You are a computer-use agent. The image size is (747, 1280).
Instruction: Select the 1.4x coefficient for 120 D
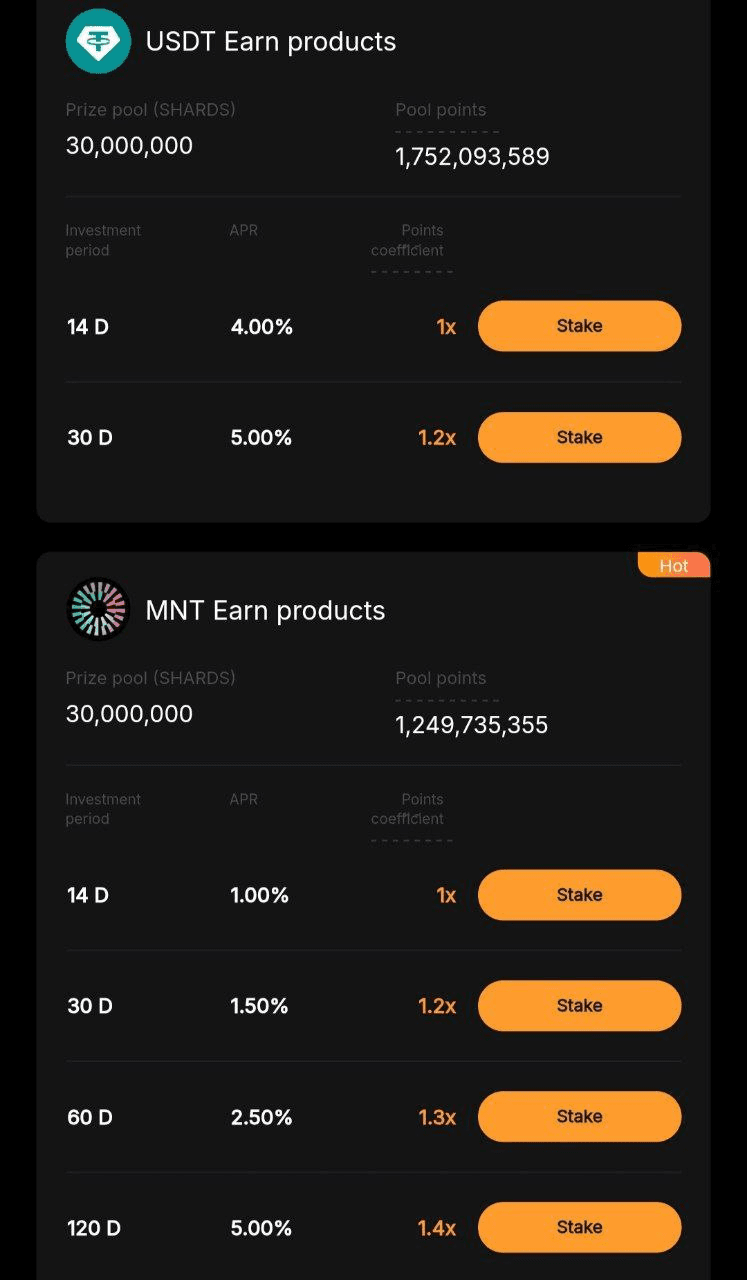pyautogui.click(x=437, y=1228)
